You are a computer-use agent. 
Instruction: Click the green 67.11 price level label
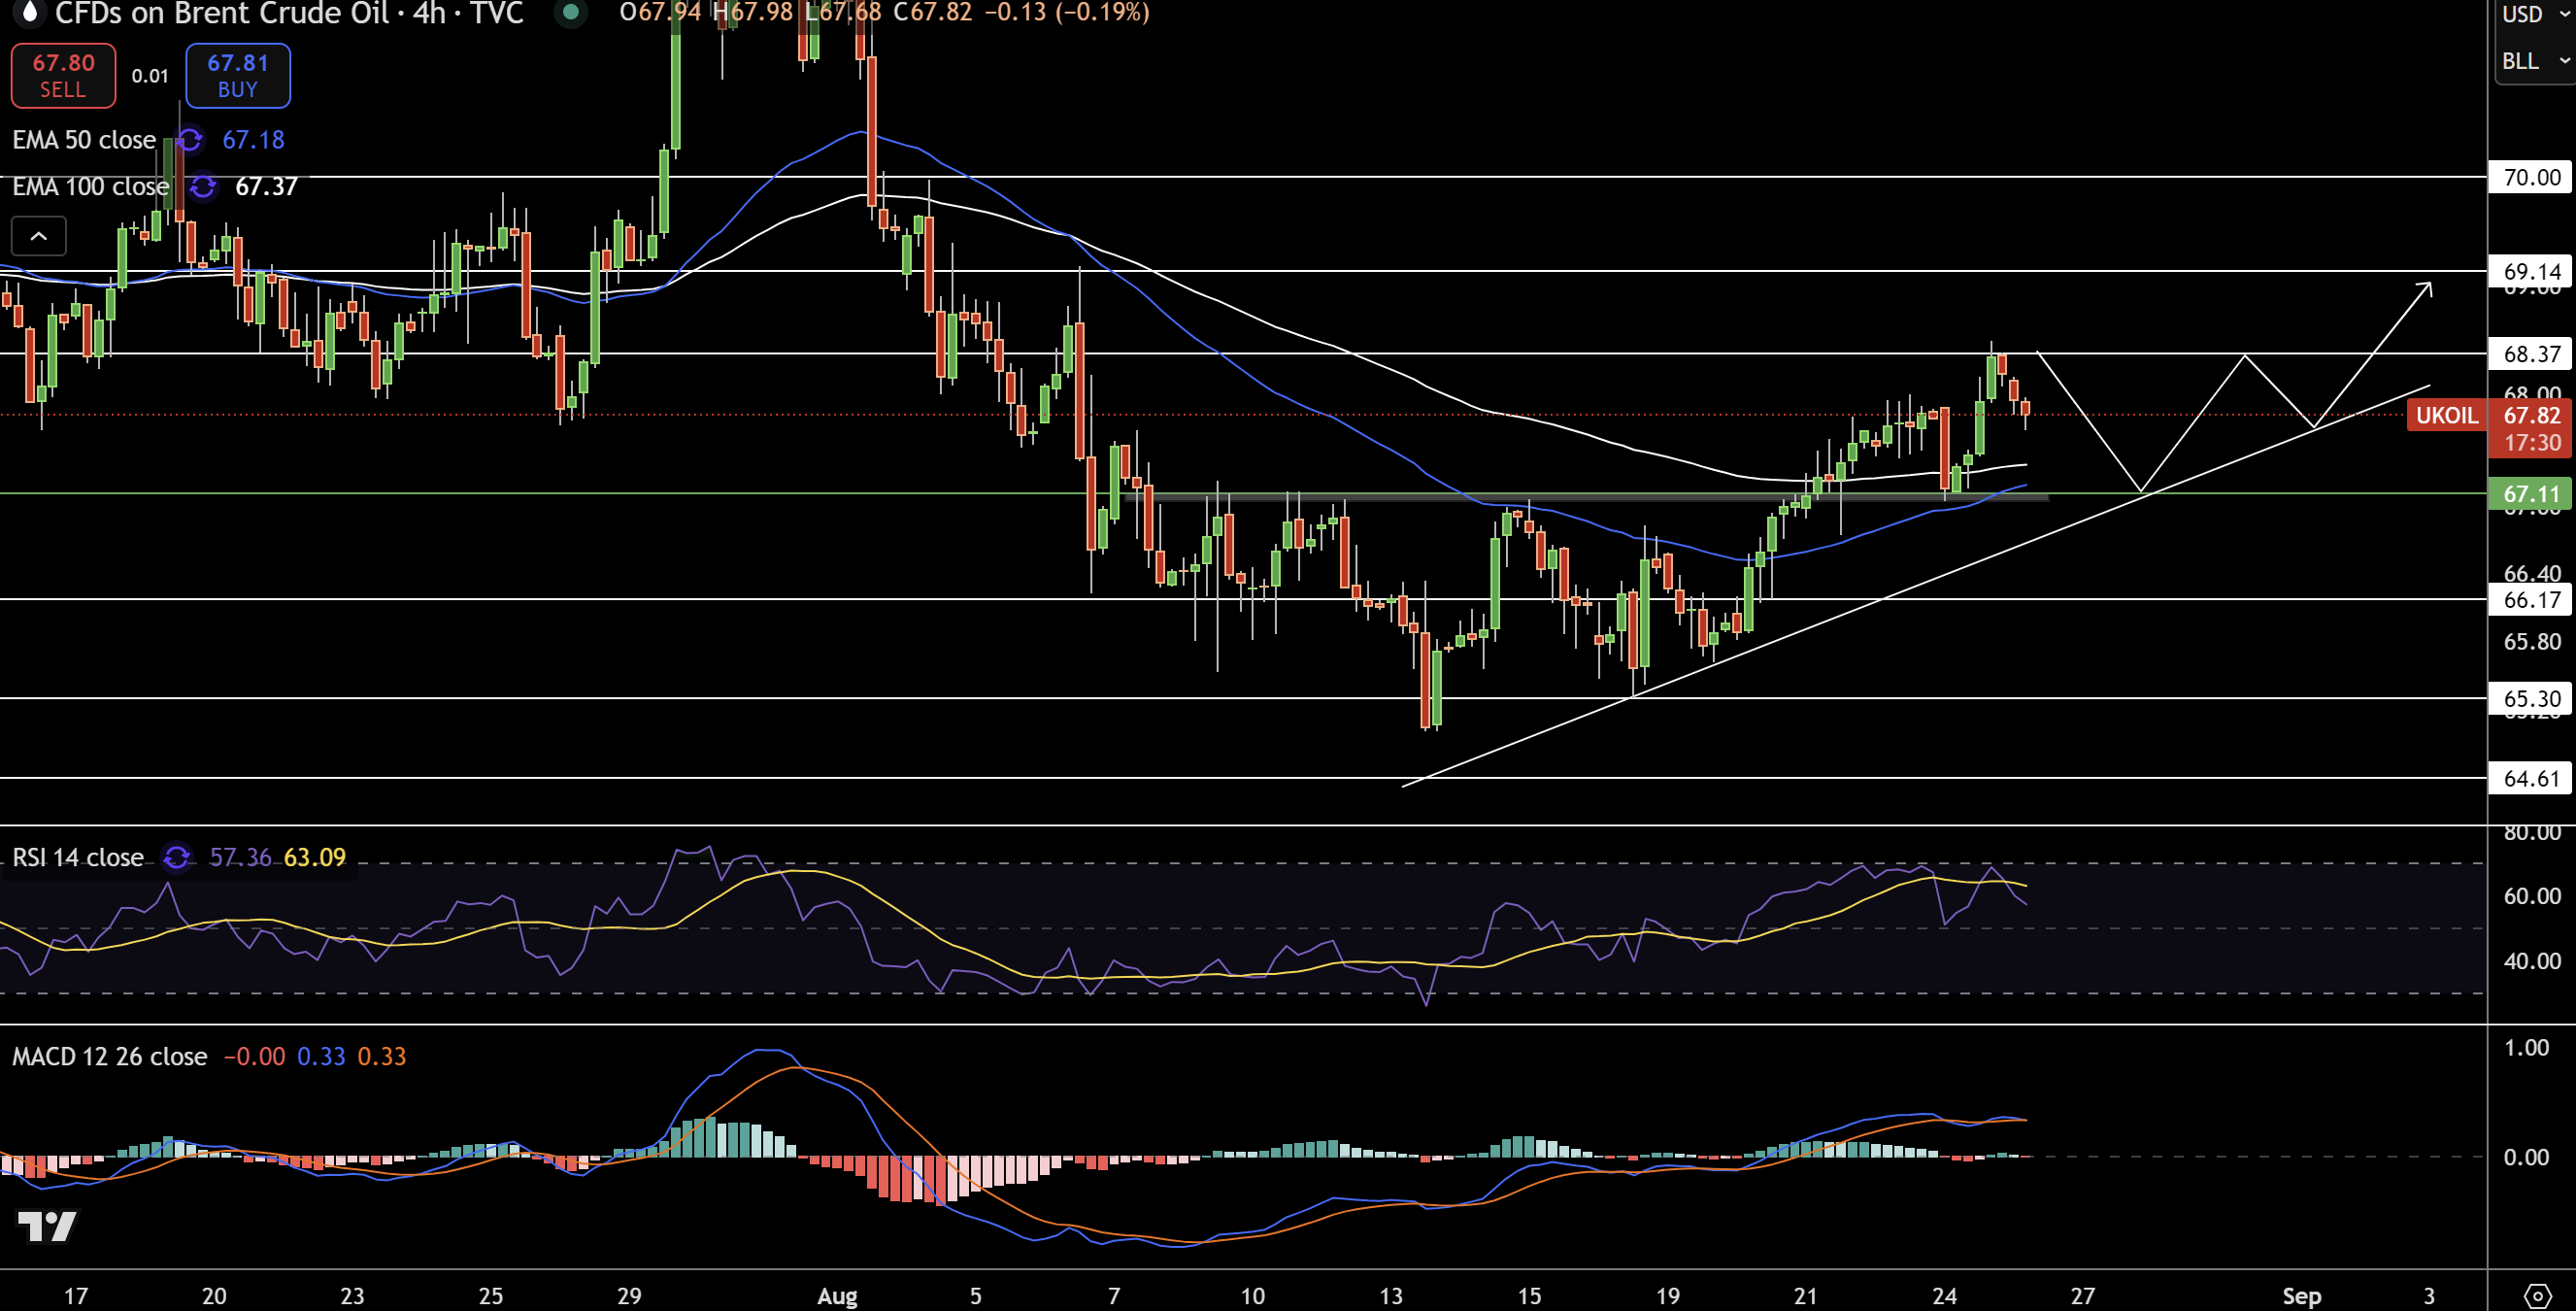pyautogui.click(x=2531, y=494)
